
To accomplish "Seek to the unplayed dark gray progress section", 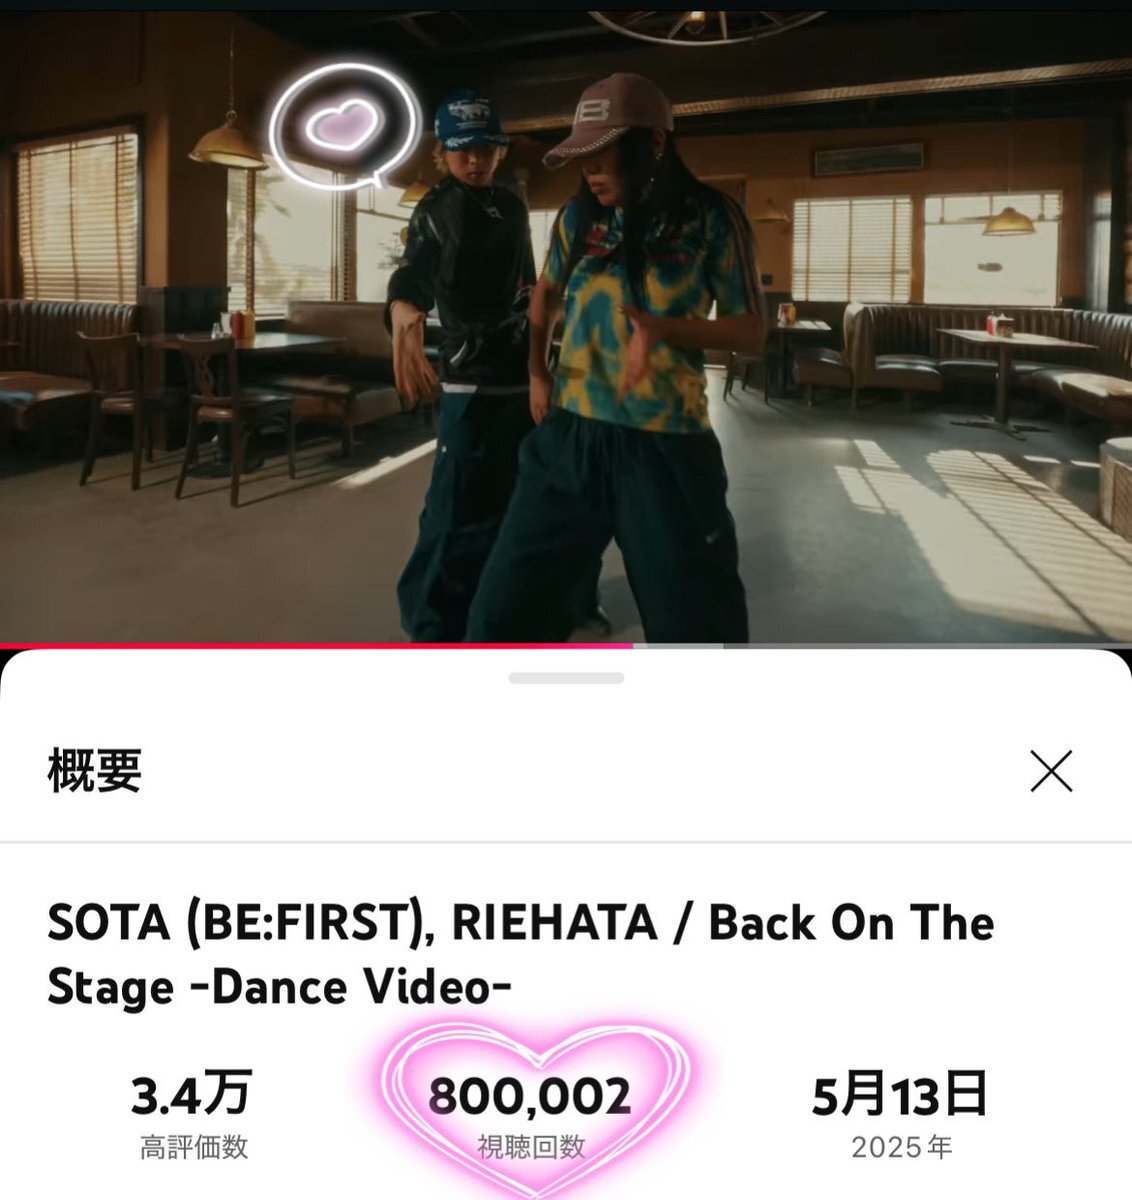I will (x=927, y=646).
